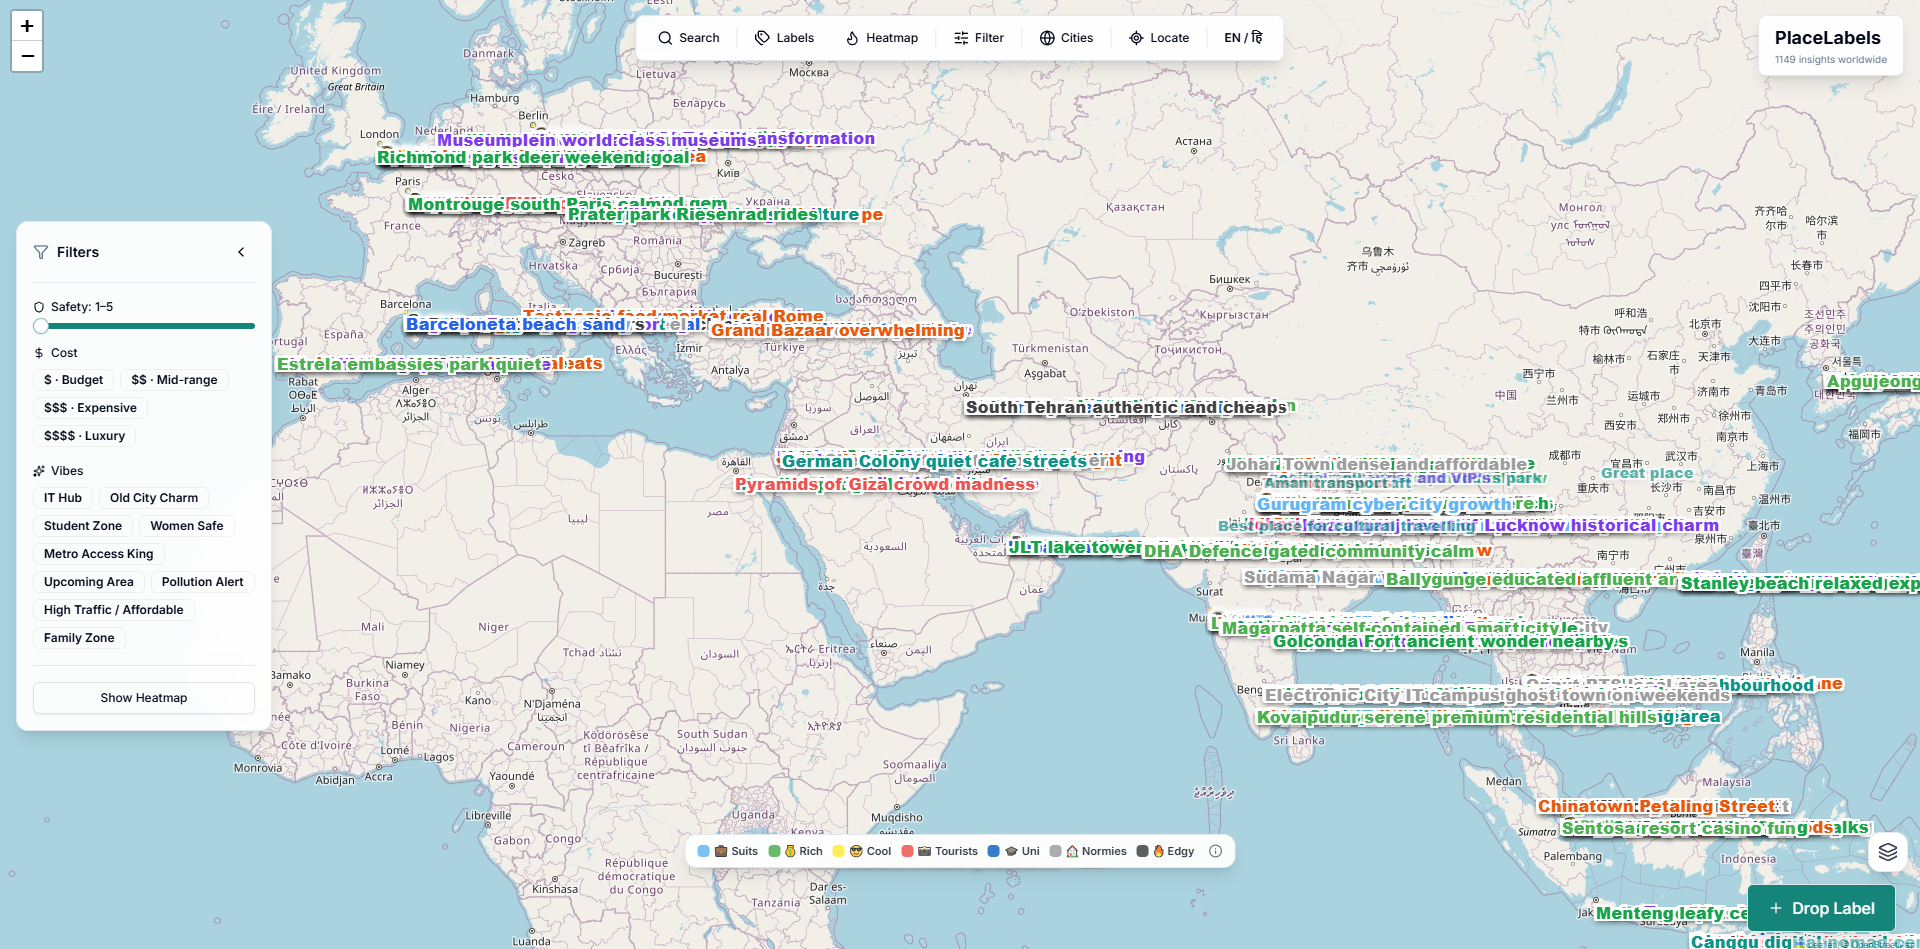Open the map layers icon
The image size is (1920, 949).
click(x=1887, y=852)
